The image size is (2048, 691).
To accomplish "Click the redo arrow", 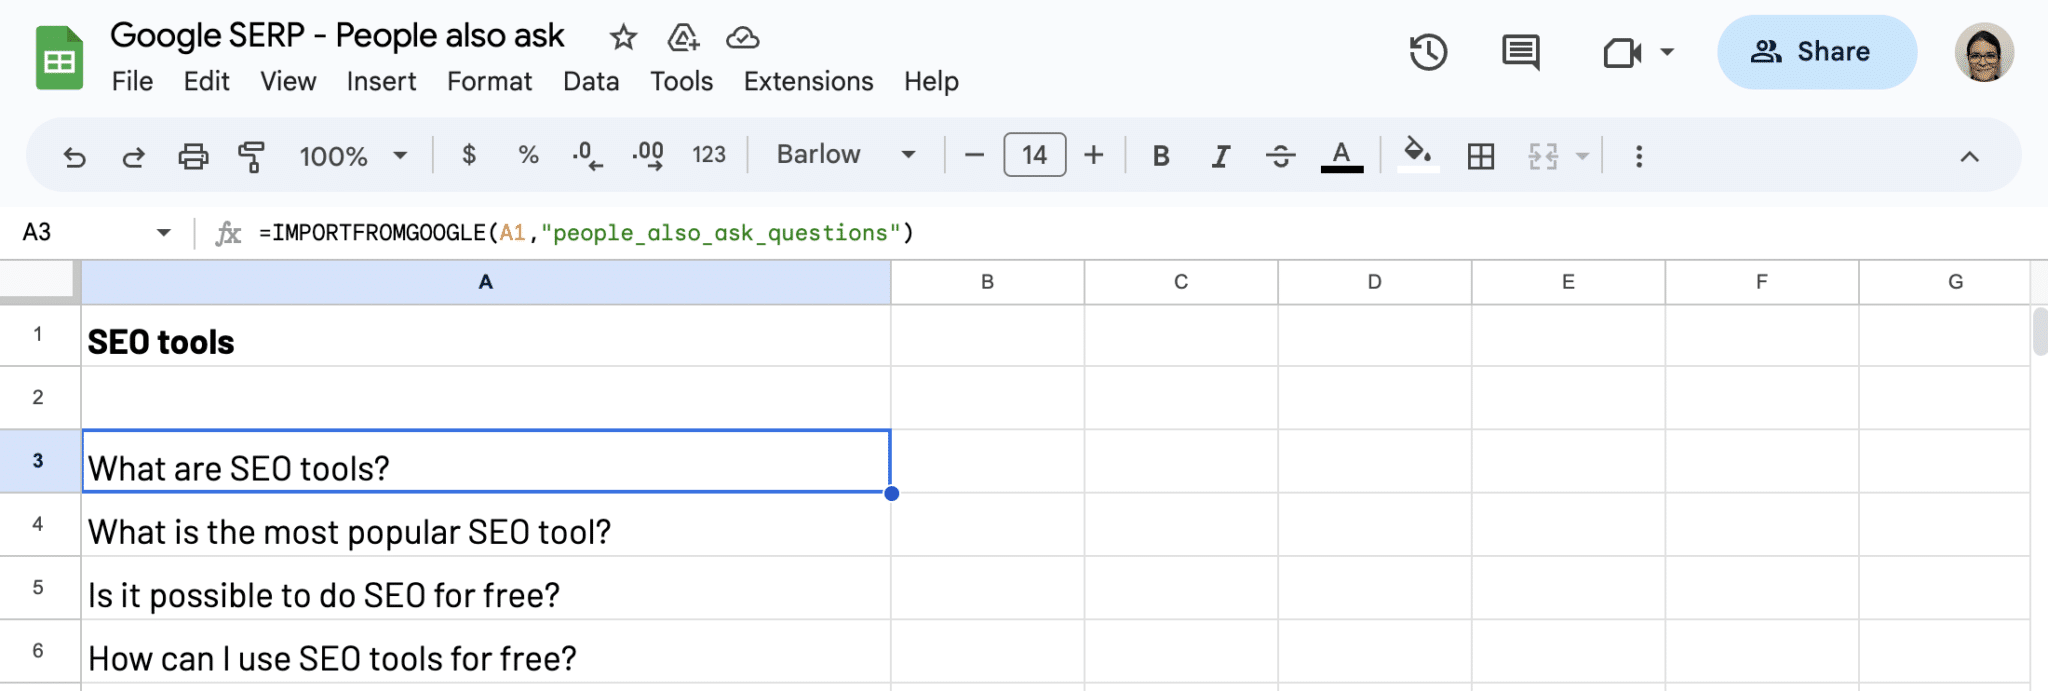I will pyautogui.click(x=133, y=156).
